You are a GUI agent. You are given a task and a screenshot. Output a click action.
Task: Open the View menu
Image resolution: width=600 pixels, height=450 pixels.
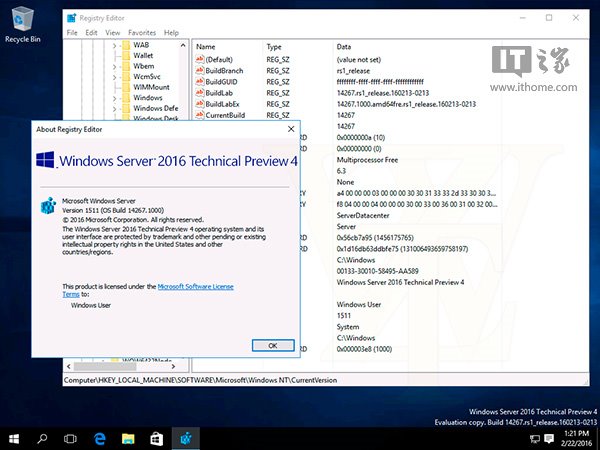tap(113, 33)
